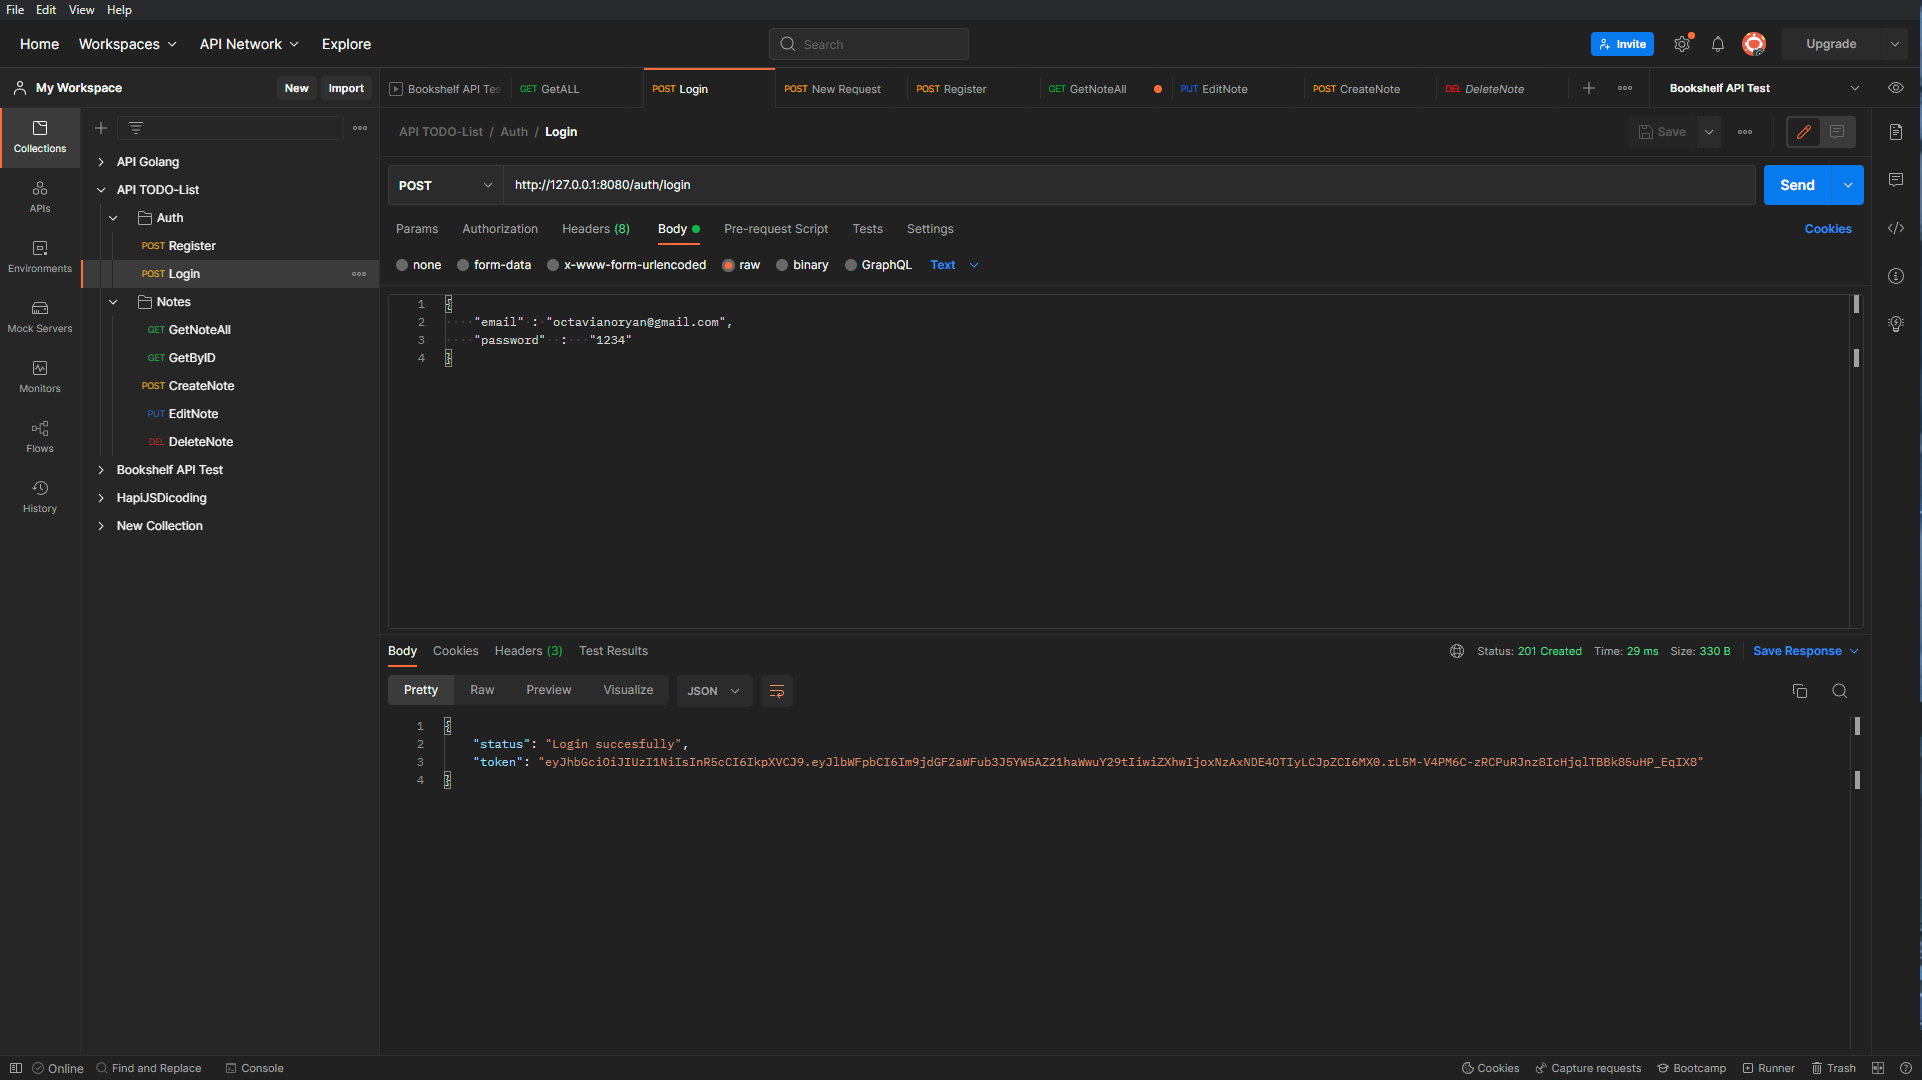Toggle the wrap lines icon in the response
Image resolution: width=1922 pixels, height=1080 pixels.
coord(776,691)
